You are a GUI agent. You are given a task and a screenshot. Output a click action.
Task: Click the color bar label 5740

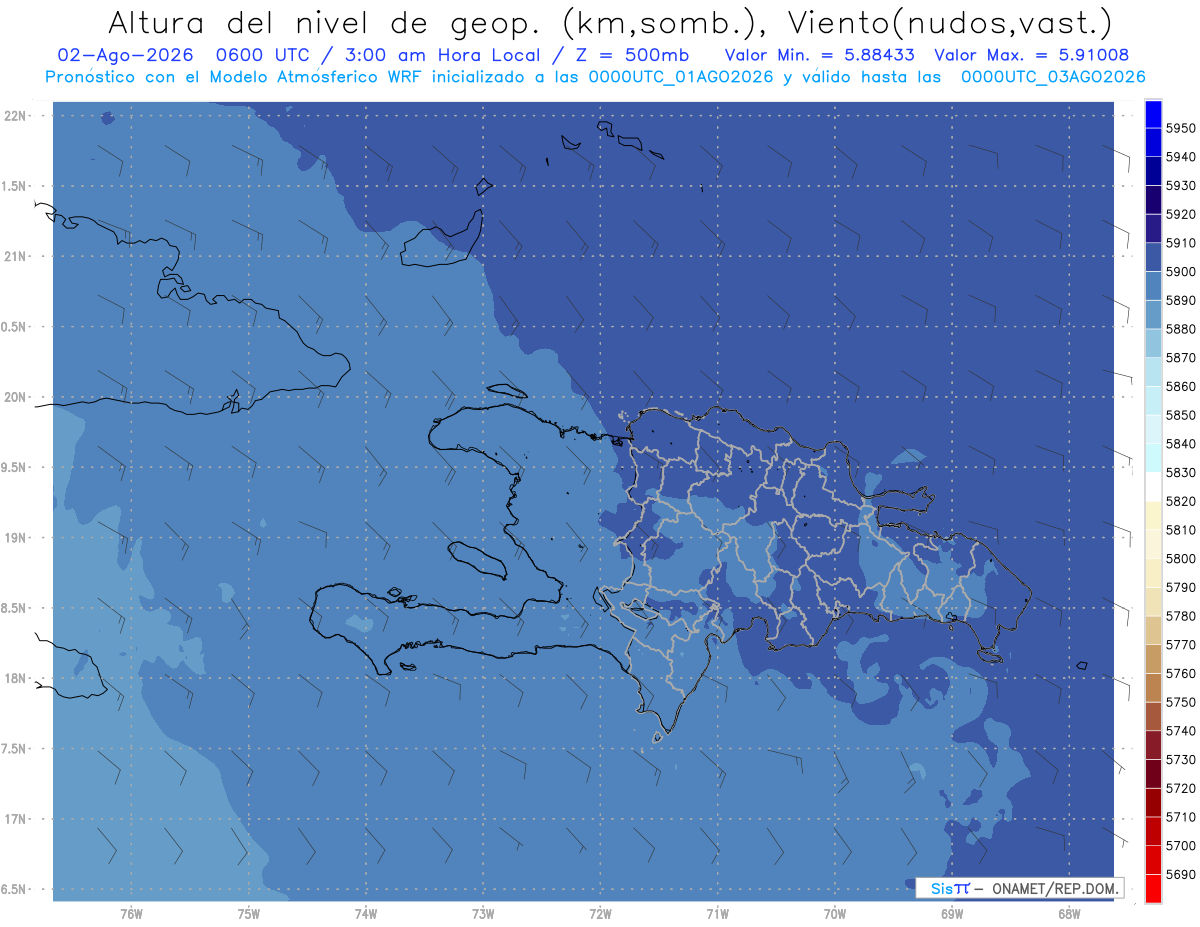1181,731
